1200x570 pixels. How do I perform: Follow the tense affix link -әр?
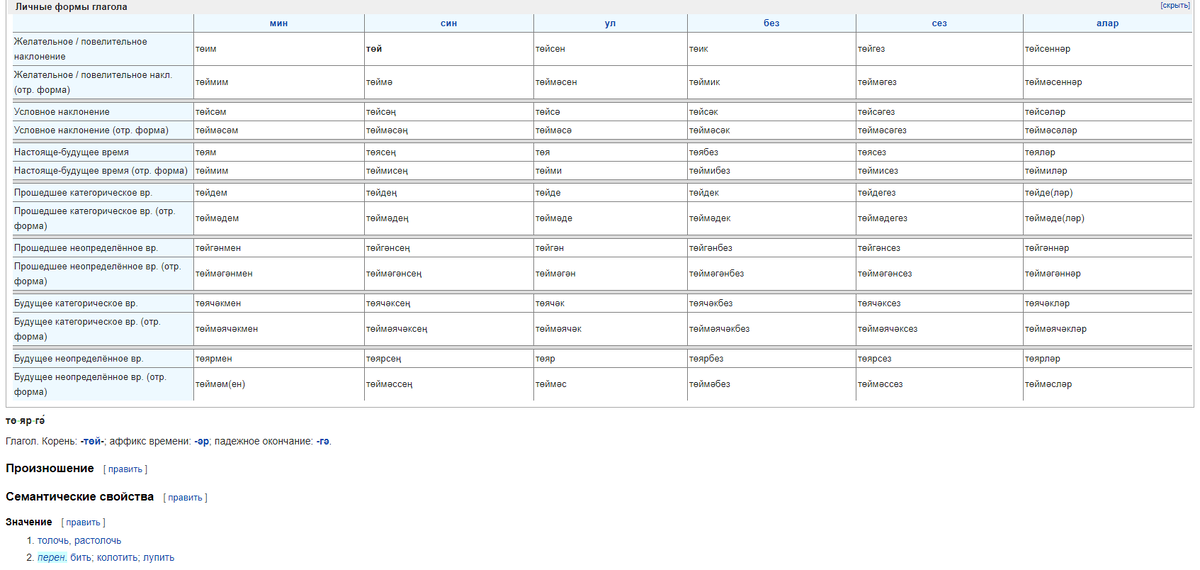point(202,441)
